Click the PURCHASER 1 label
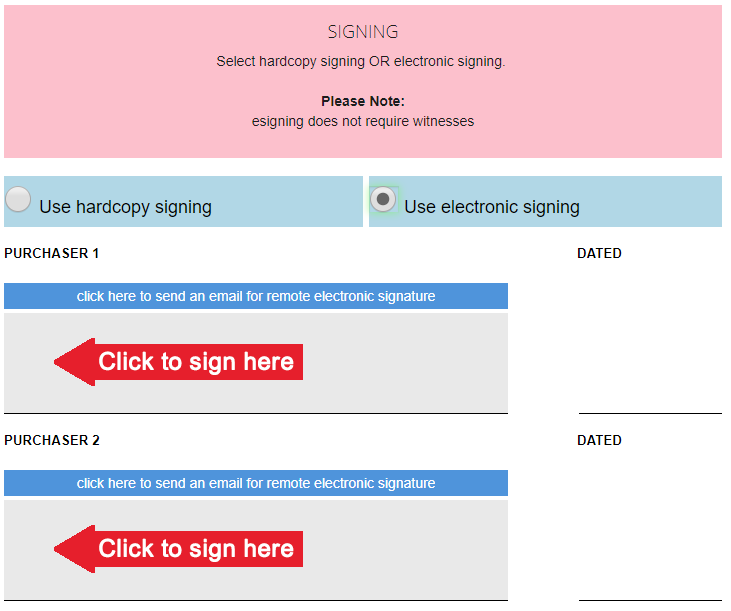 (x=52, y=253)
